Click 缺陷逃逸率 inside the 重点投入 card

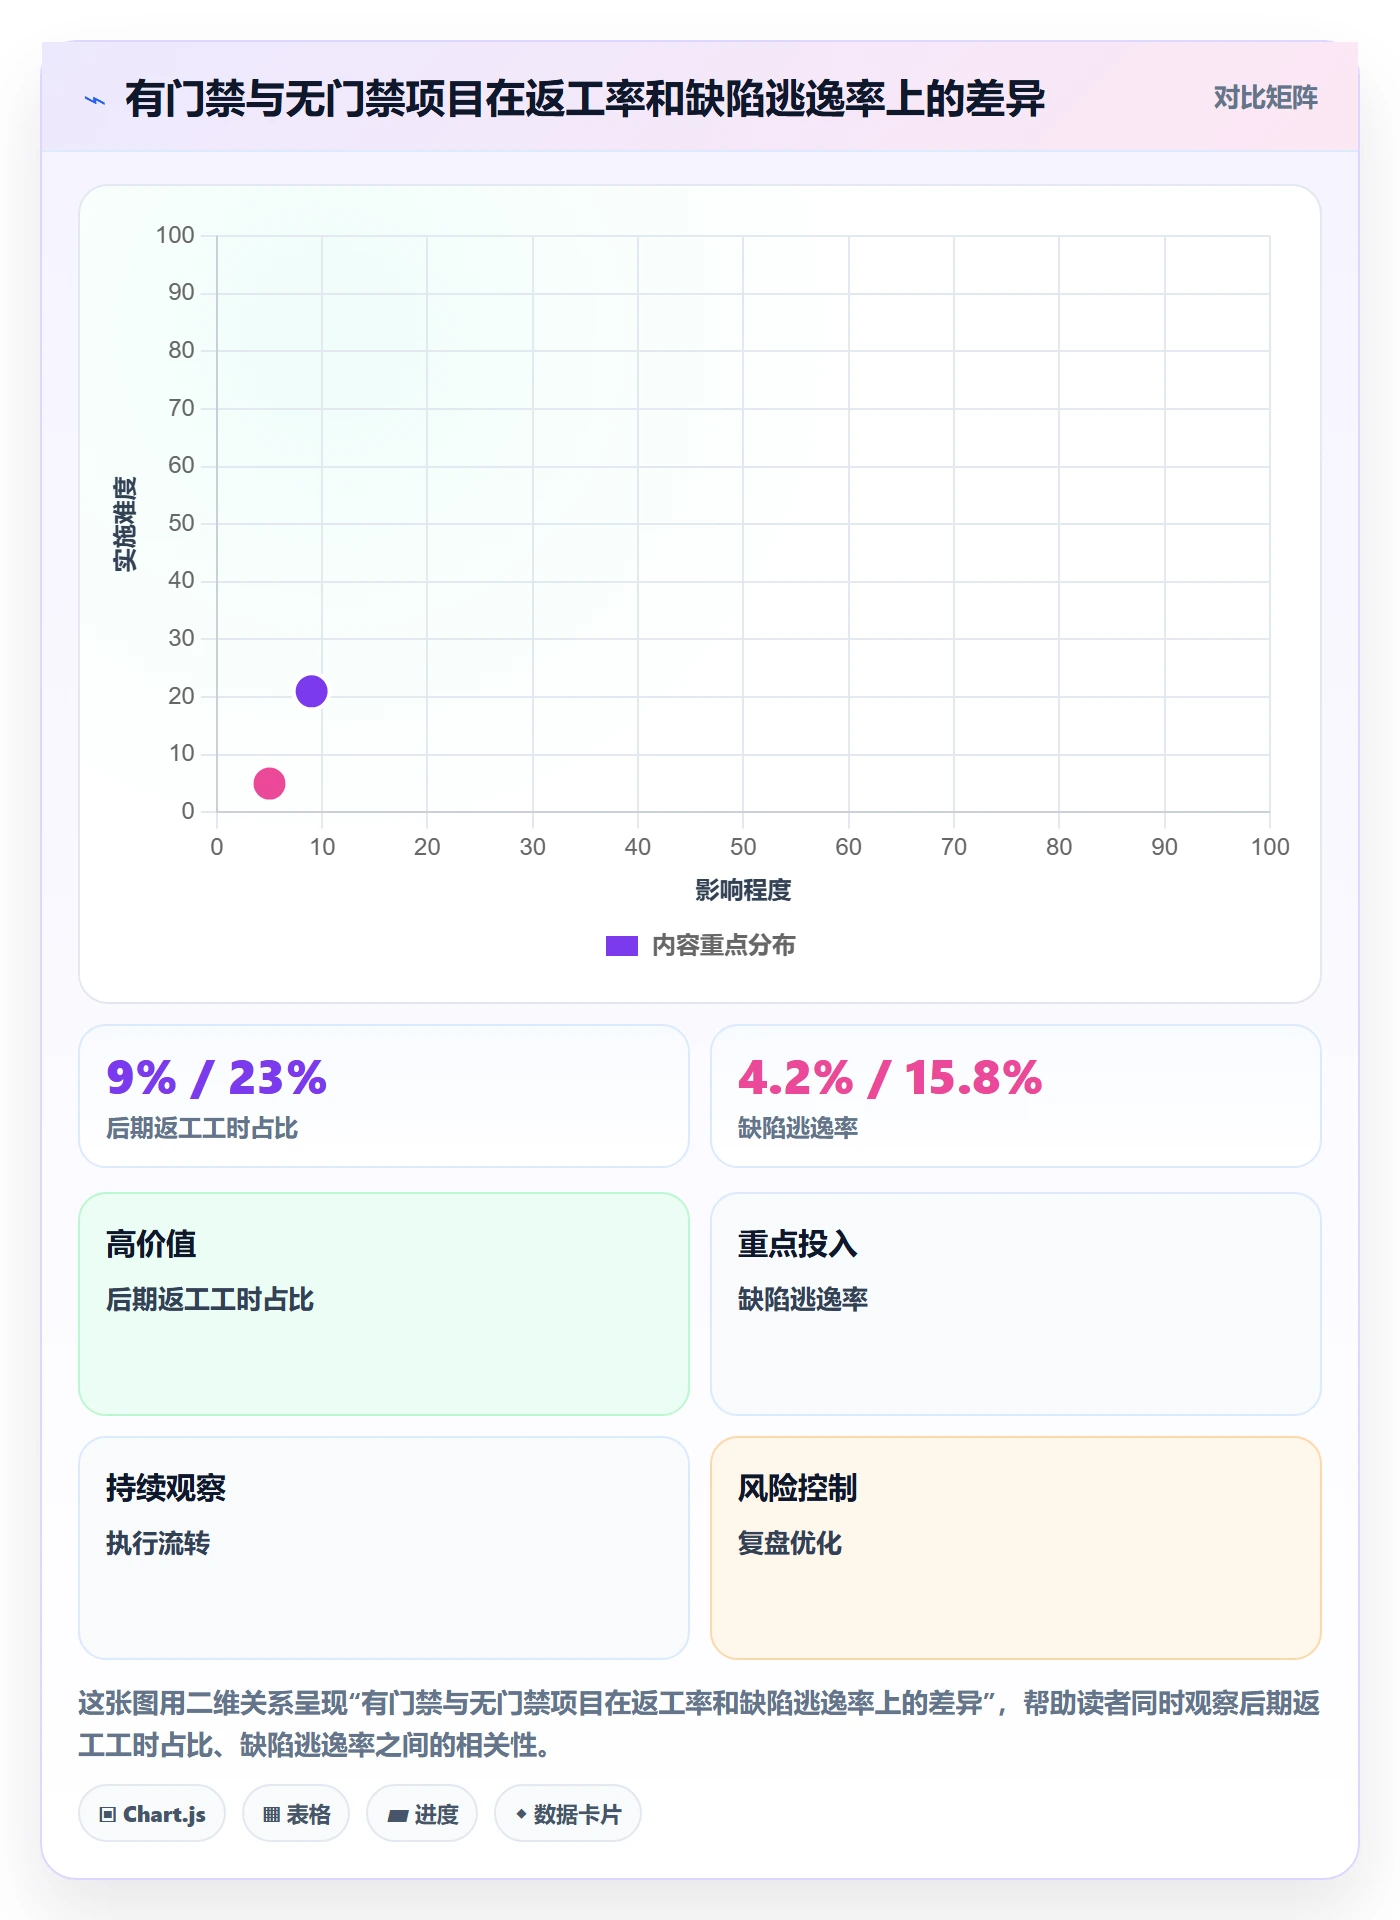pos(803,1299)
